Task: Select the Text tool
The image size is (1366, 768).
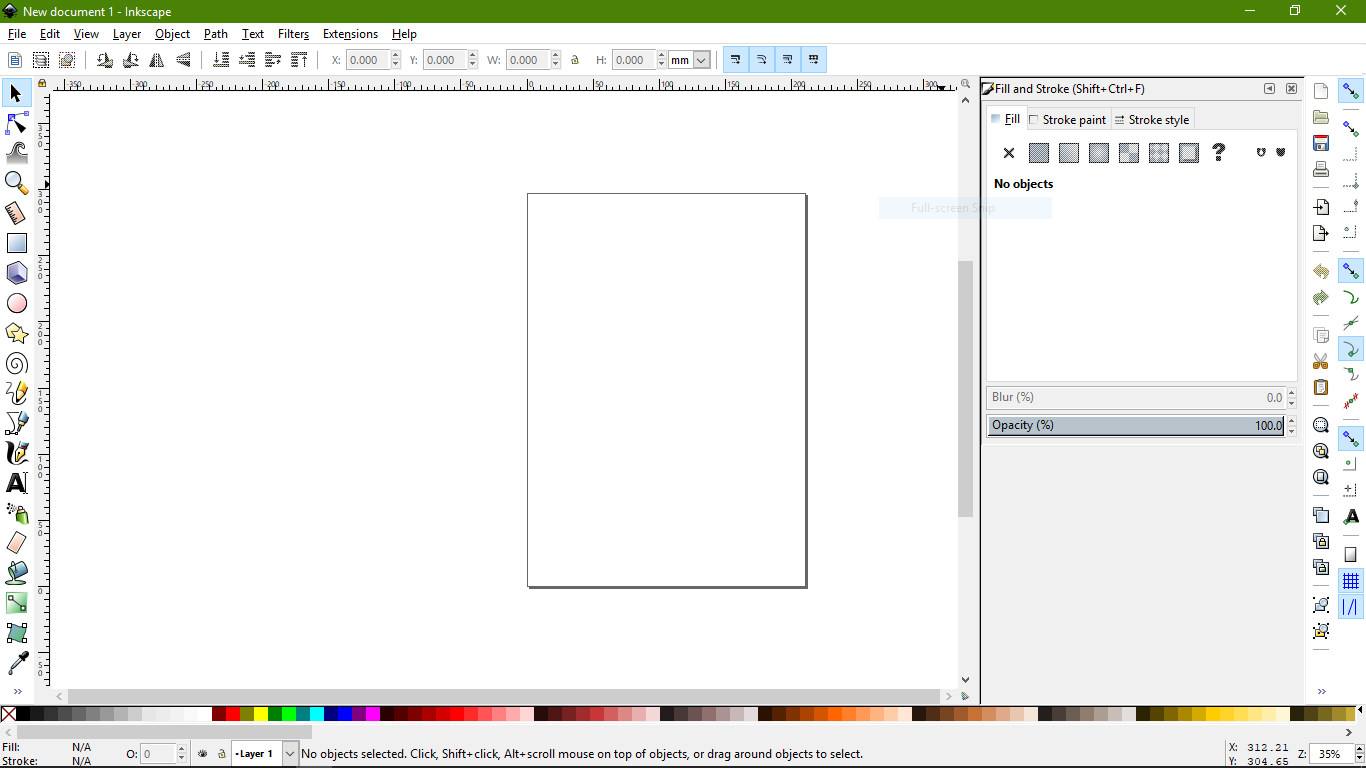Action: click(17, 483)
